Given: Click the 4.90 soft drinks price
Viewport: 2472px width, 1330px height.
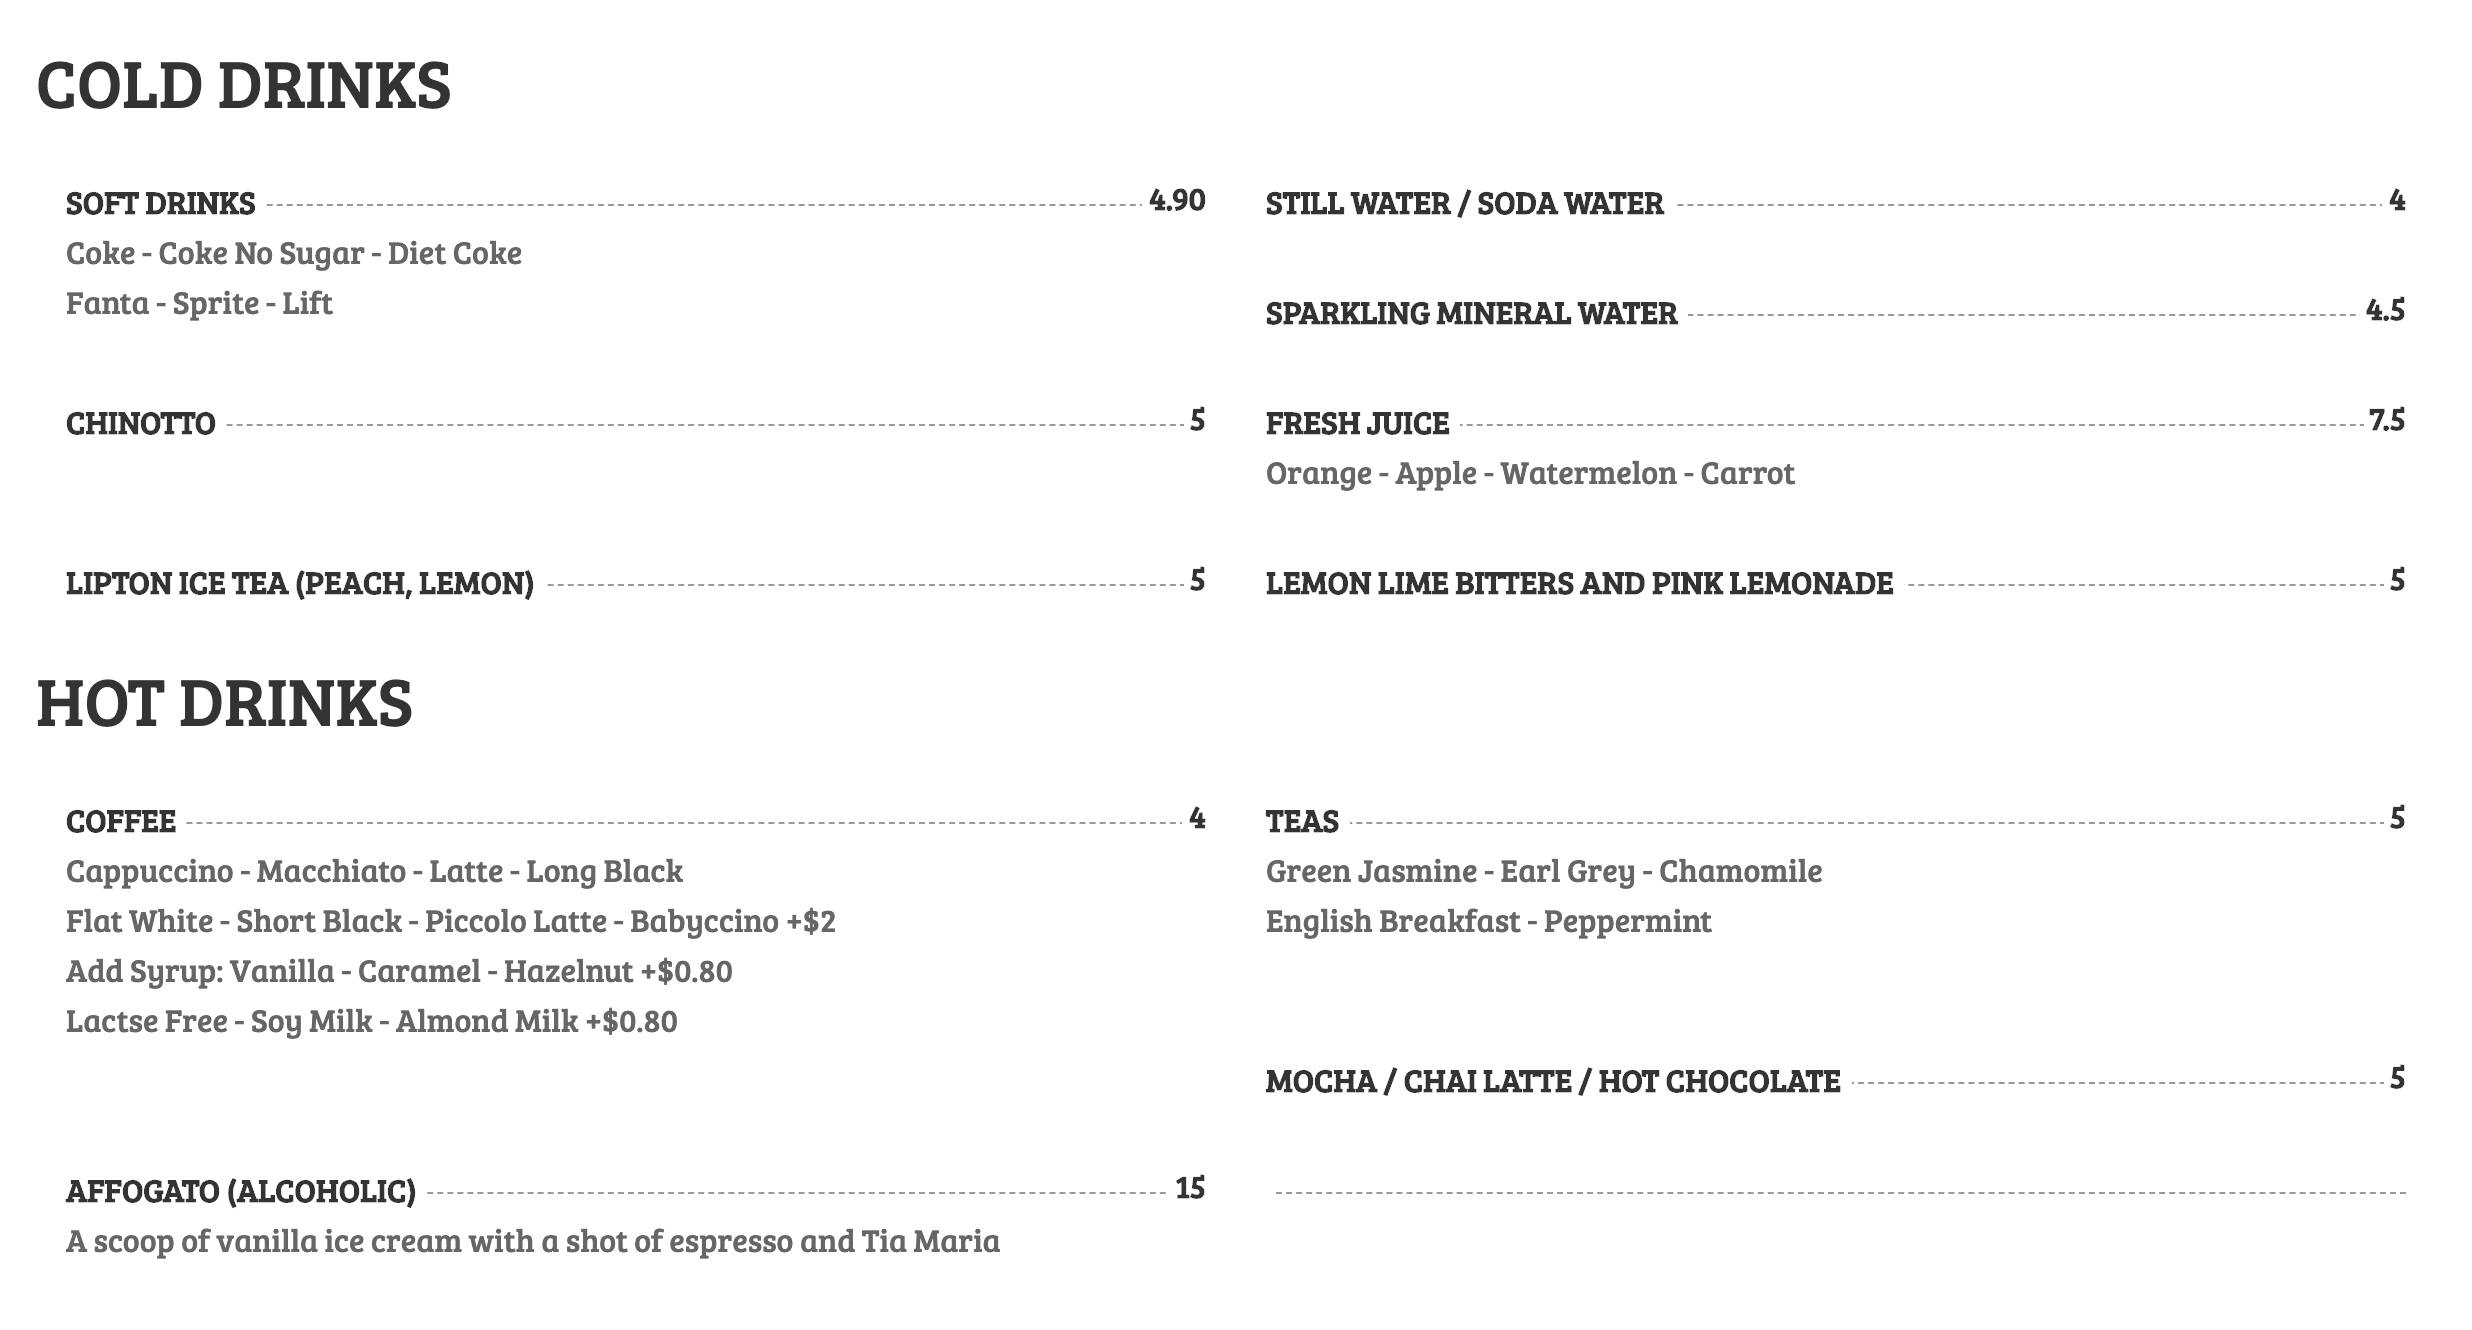Looking at the screenshot, I should [x=1177, y=201].
